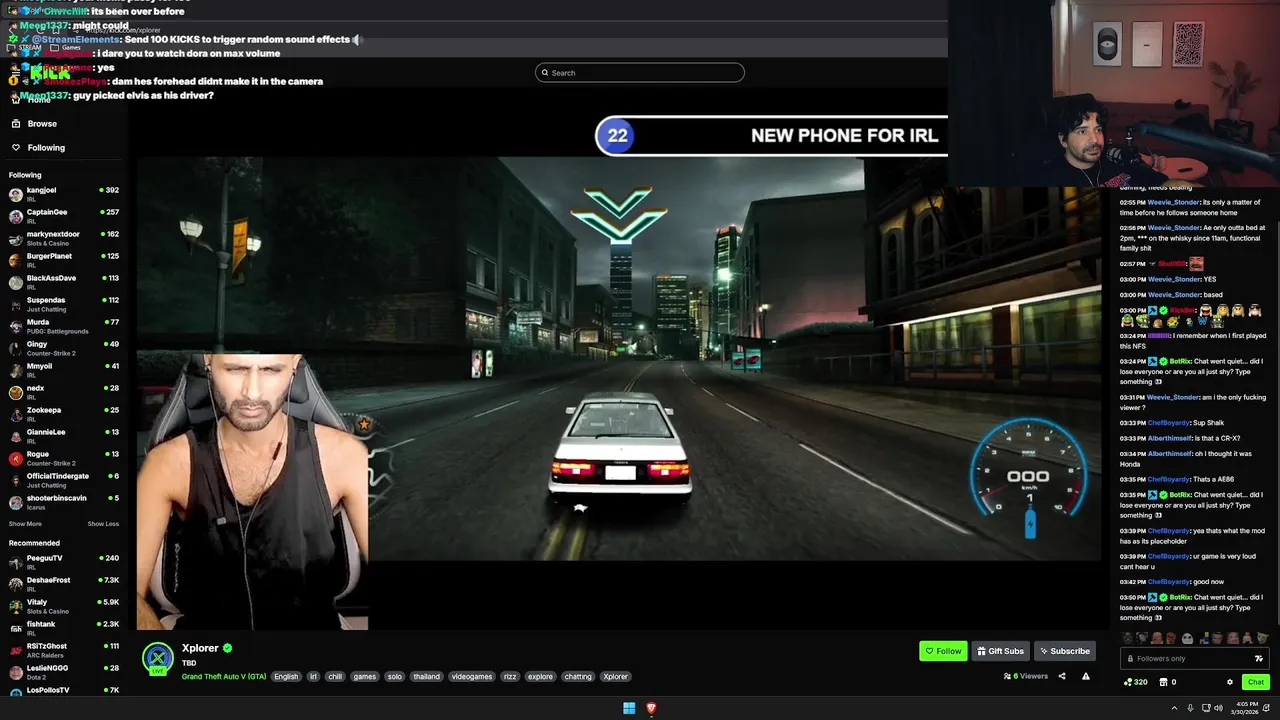This screenshot has width=1280, height=720.
Task: Click the Gift Subs button
Action: pyautogui.click(x=1000, y=651)
